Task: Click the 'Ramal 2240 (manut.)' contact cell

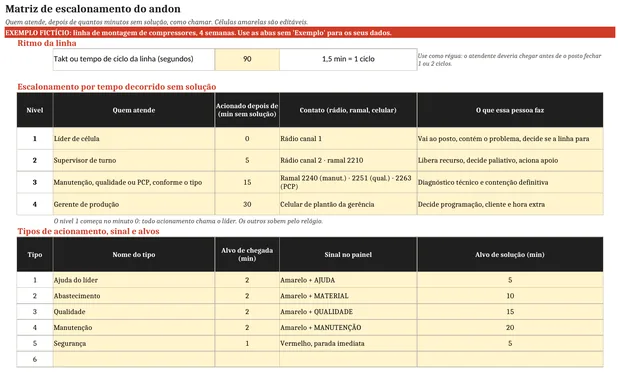Action: (348, 182)
